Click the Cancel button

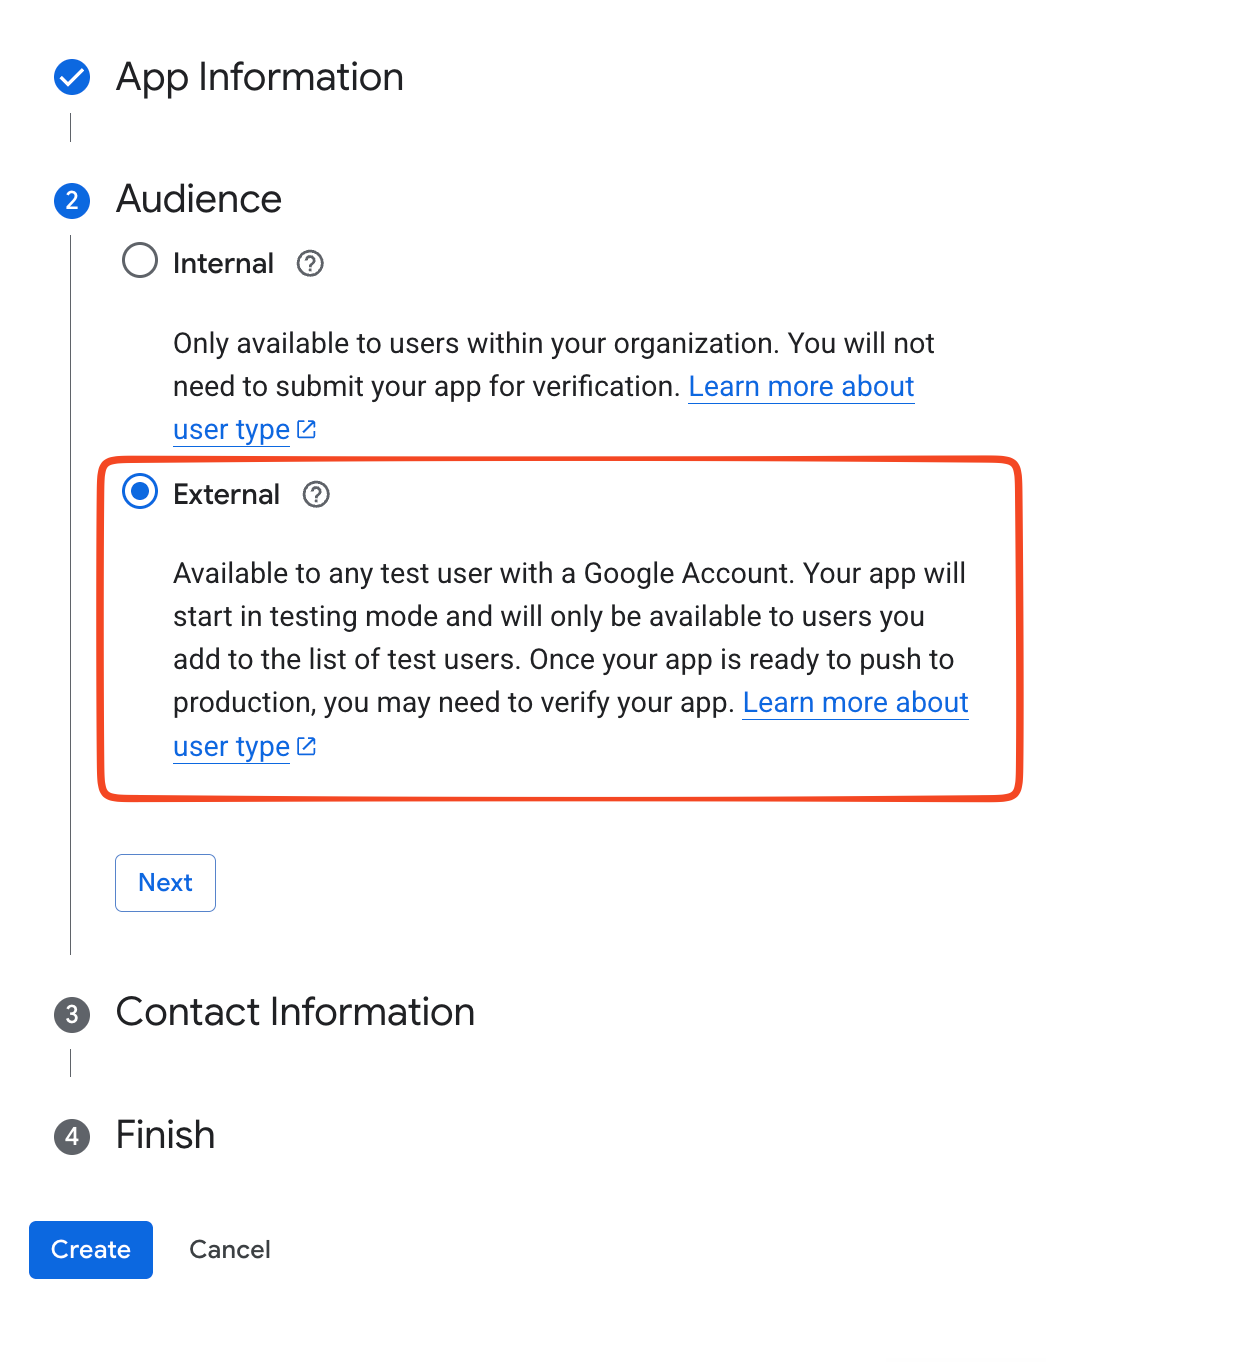click(x=230, y=1250)
